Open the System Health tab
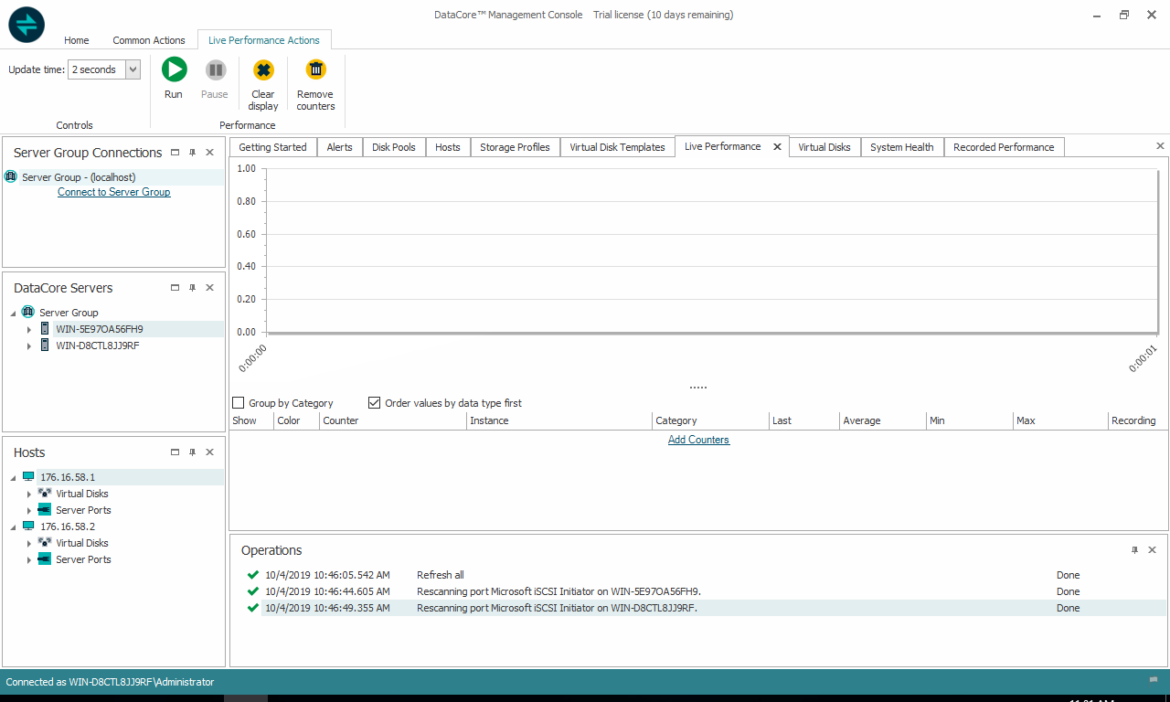This screenshot has height=702, width=1170. click(901, 147)
